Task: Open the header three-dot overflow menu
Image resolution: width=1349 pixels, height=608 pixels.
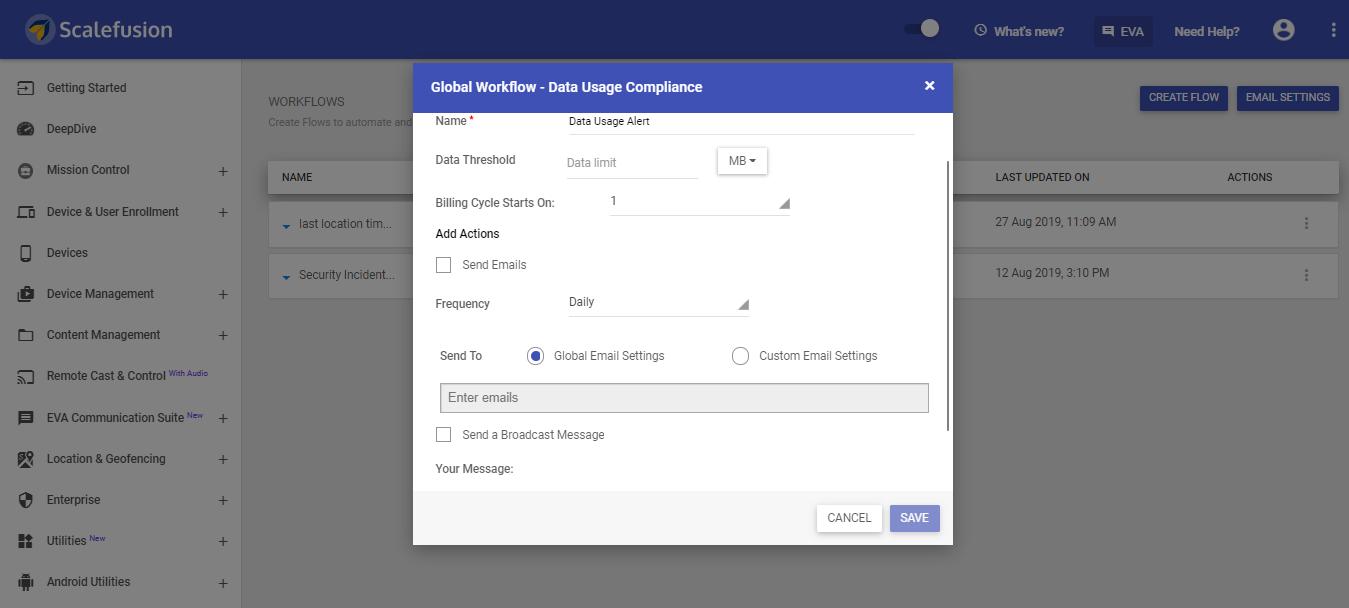Action: click(x=1333, y=30)
